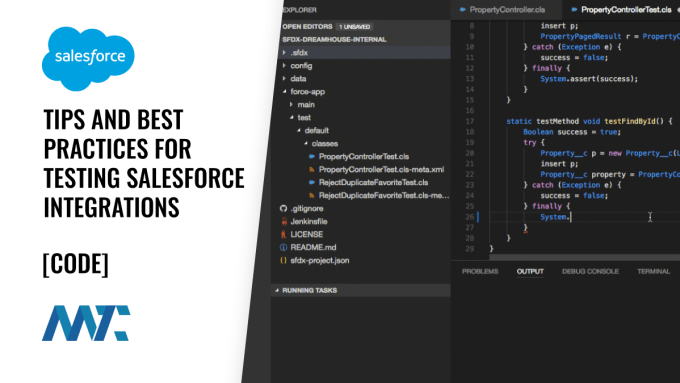Click the Salesforce cloud logo

[88, 59]
